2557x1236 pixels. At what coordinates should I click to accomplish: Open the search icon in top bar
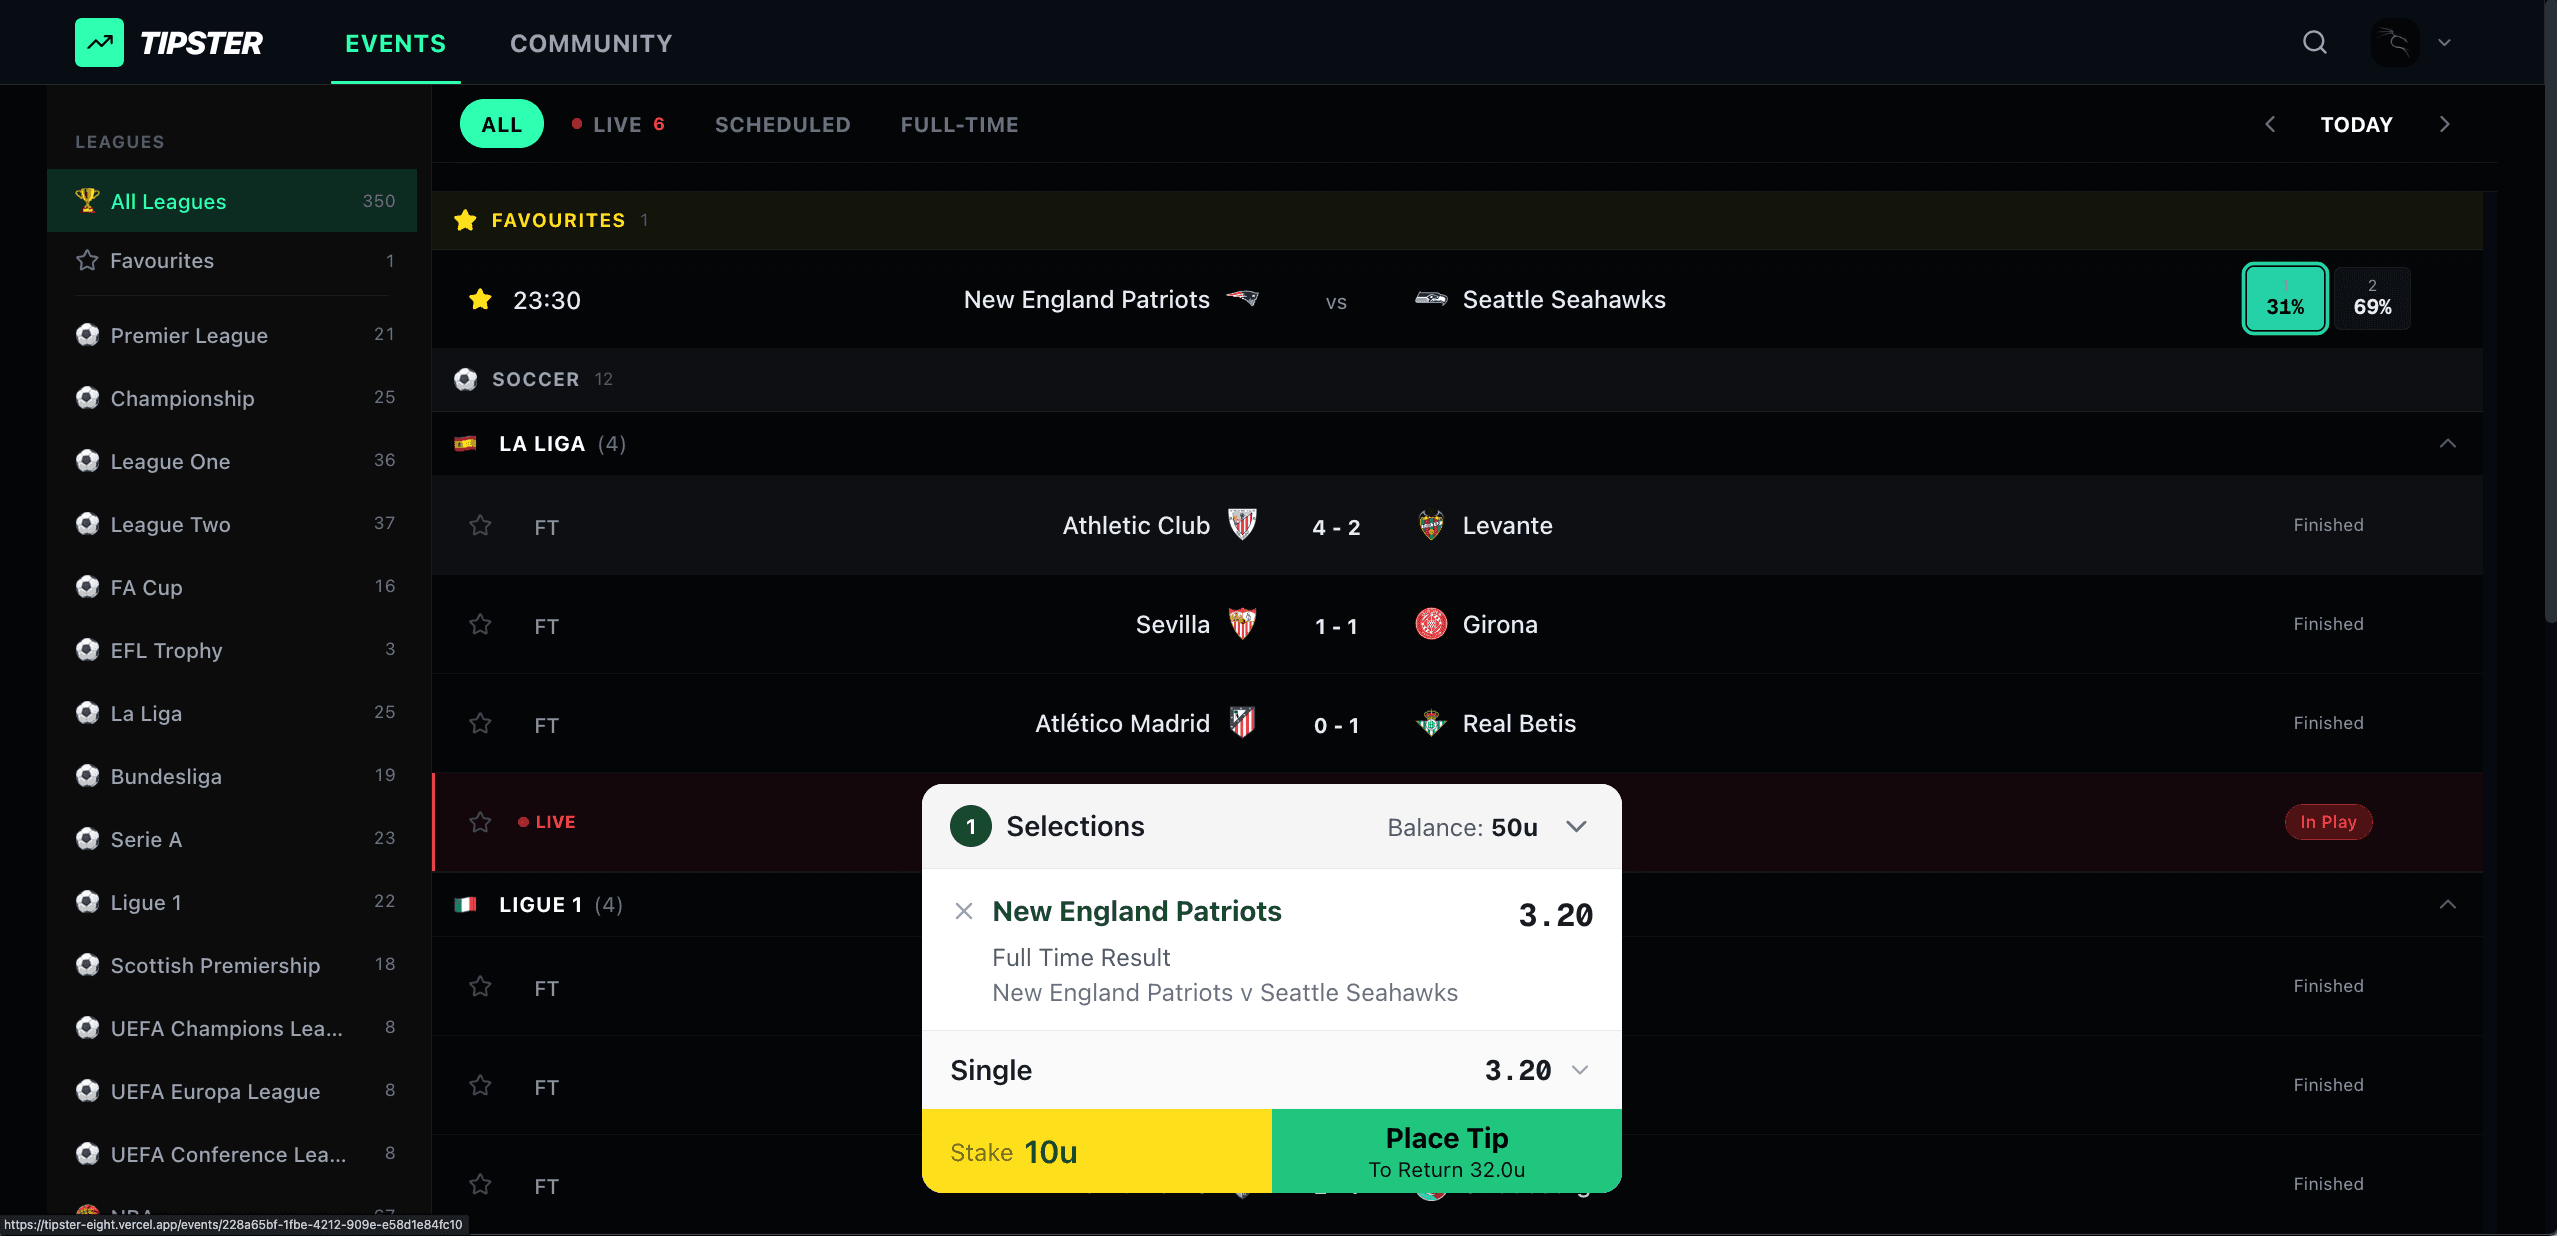tap(2314, 42)
